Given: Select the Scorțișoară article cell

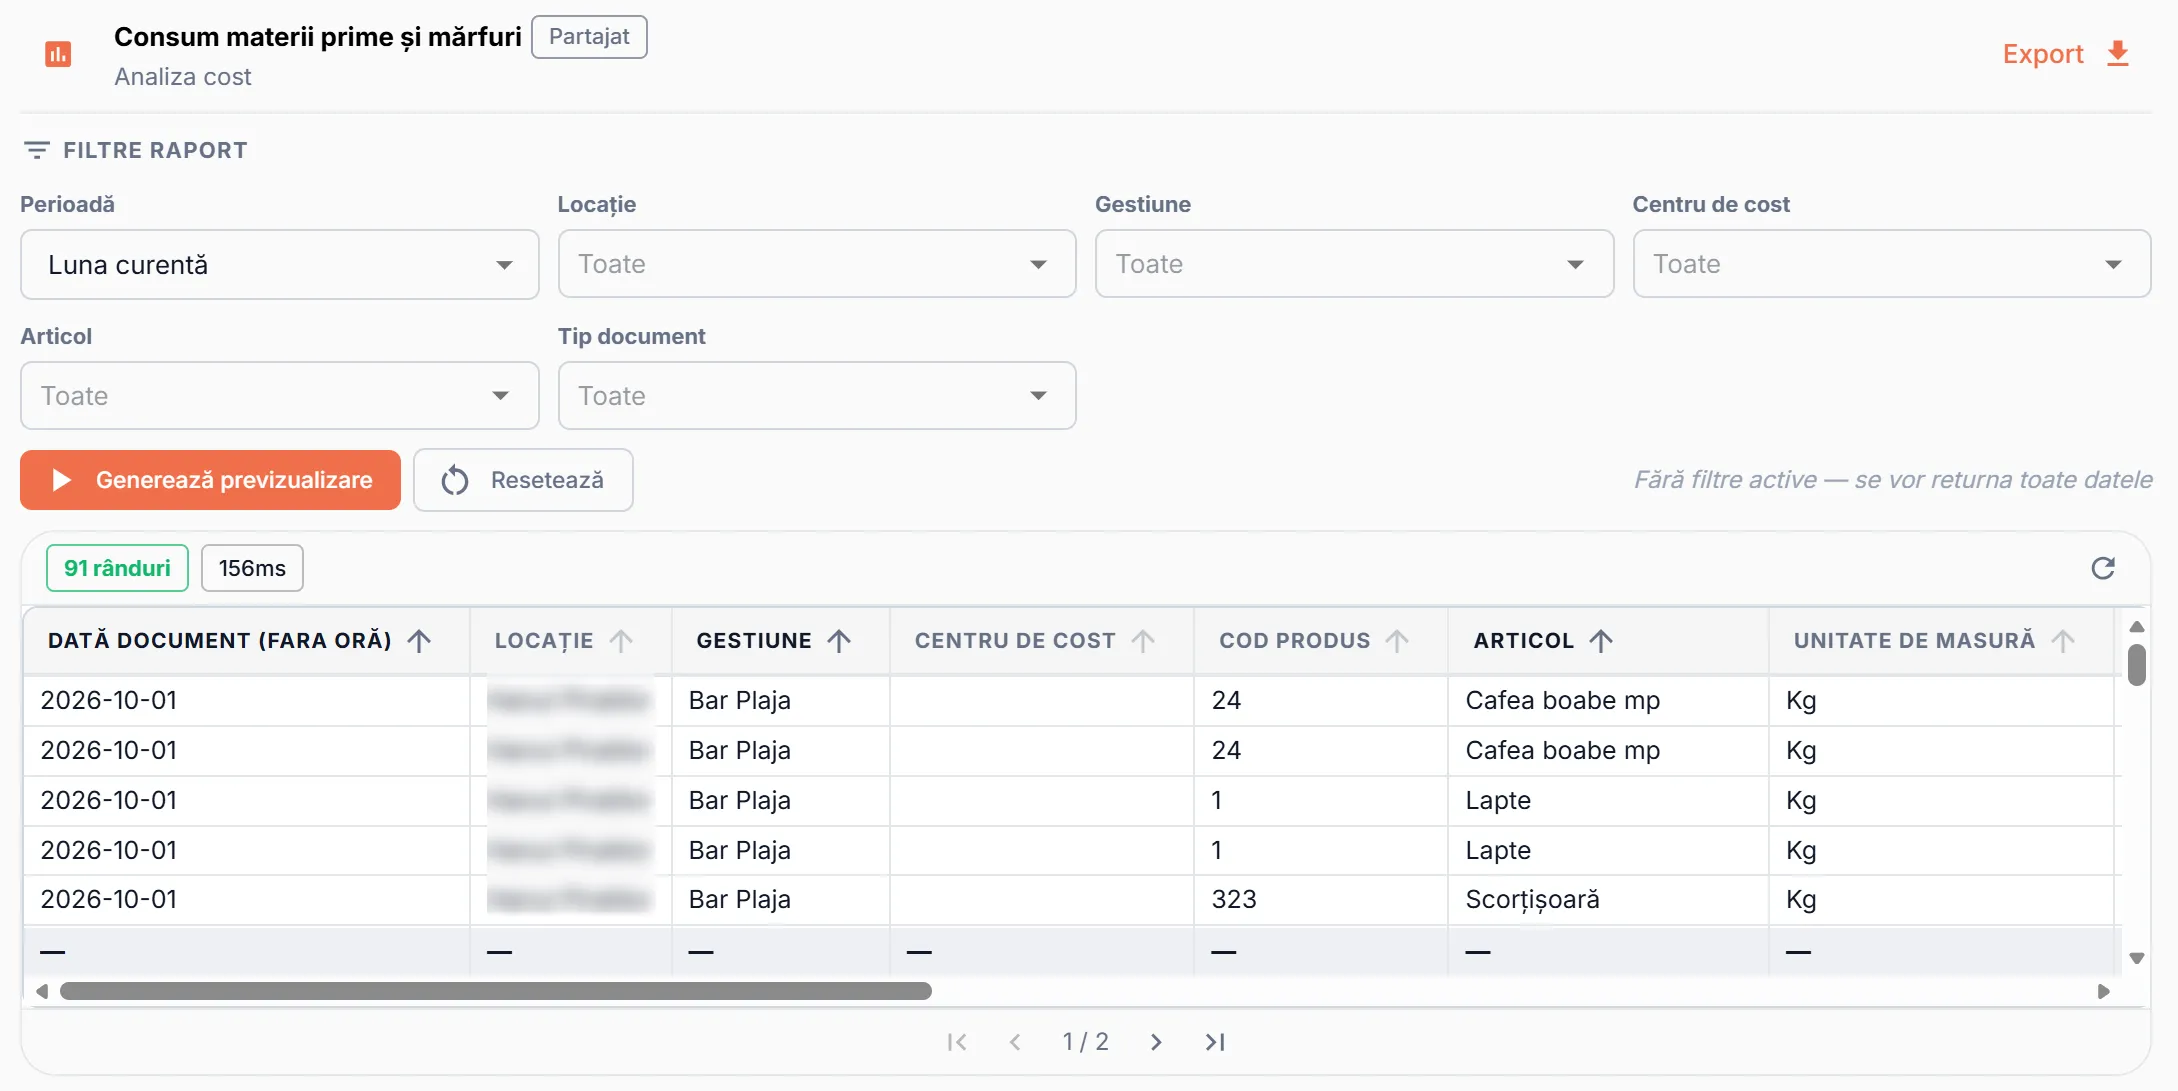Looking at the screenshot, I should [x=1607, y=900].
